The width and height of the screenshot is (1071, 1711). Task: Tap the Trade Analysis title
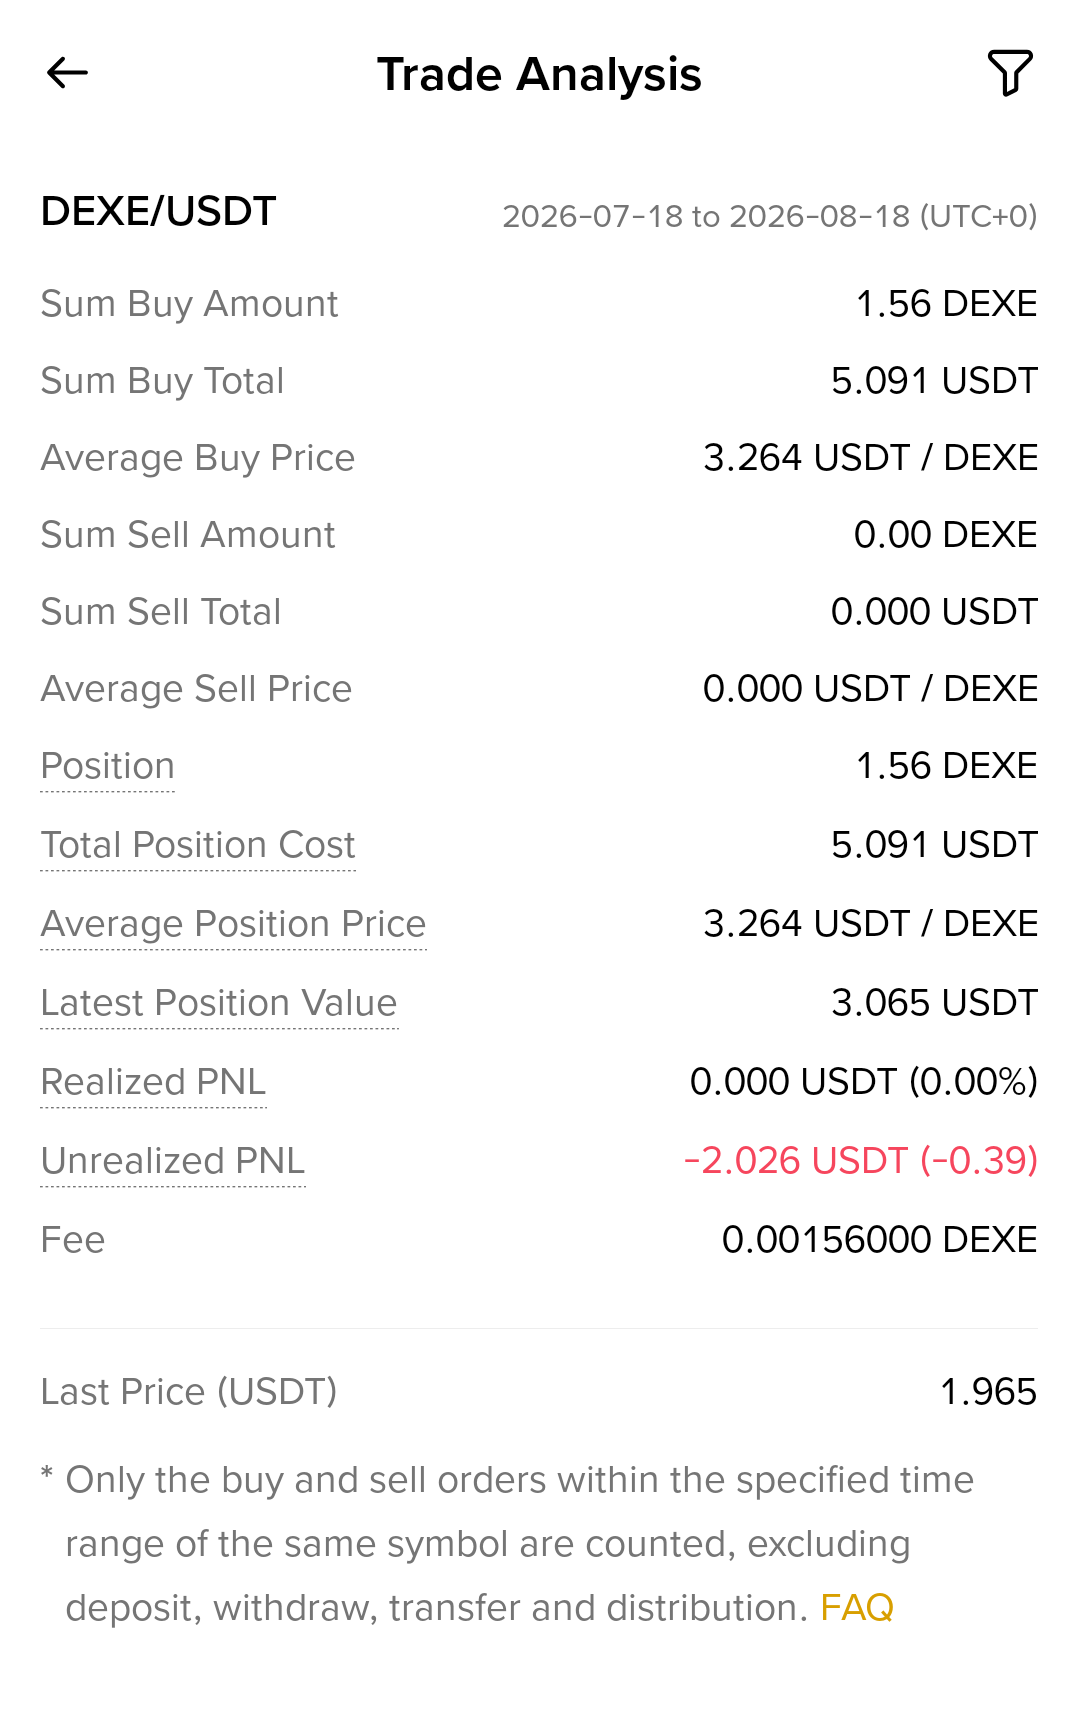[x=539, y=74]
